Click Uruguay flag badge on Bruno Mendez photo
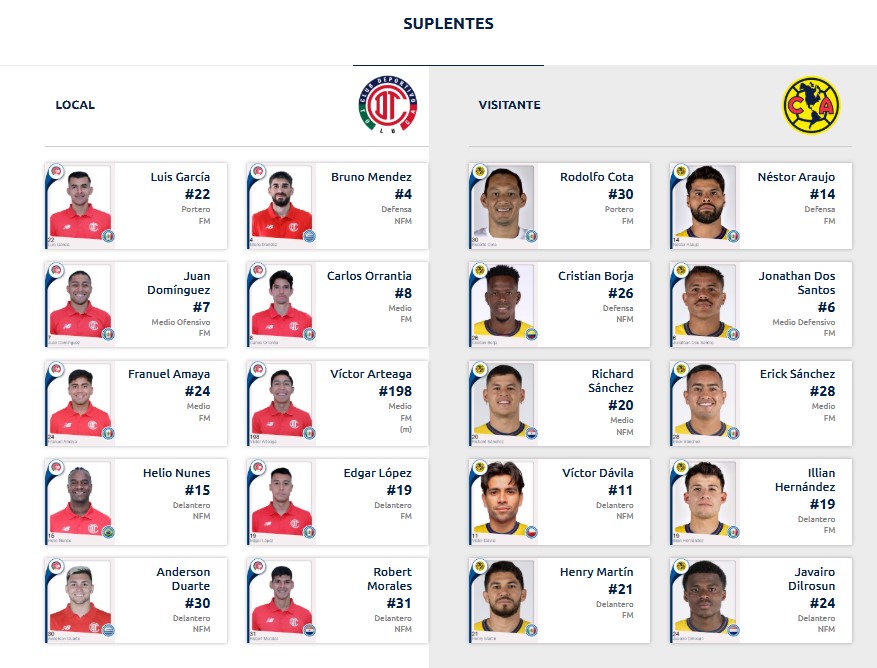Viewport: 877px width, 668px height. point(309,236)
